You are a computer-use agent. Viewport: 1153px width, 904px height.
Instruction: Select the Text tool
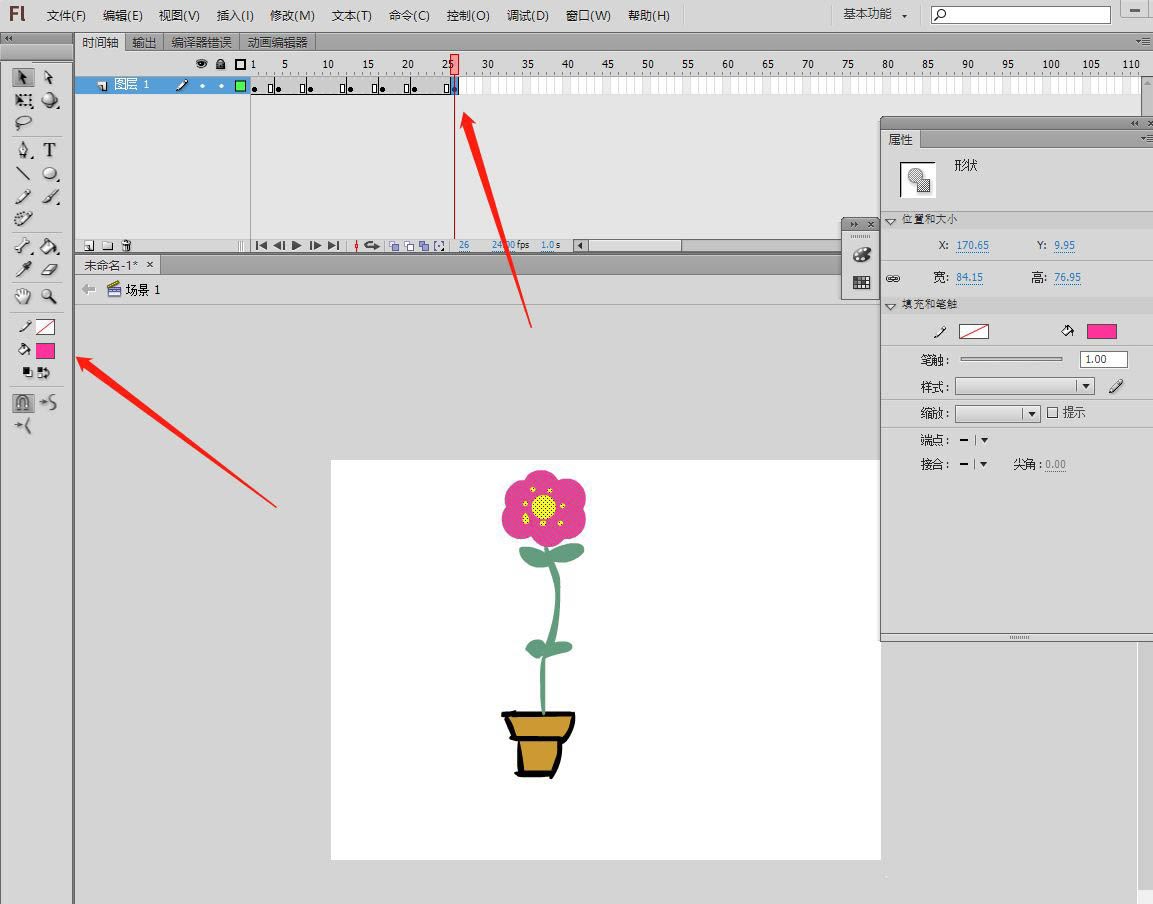point(49,150)
